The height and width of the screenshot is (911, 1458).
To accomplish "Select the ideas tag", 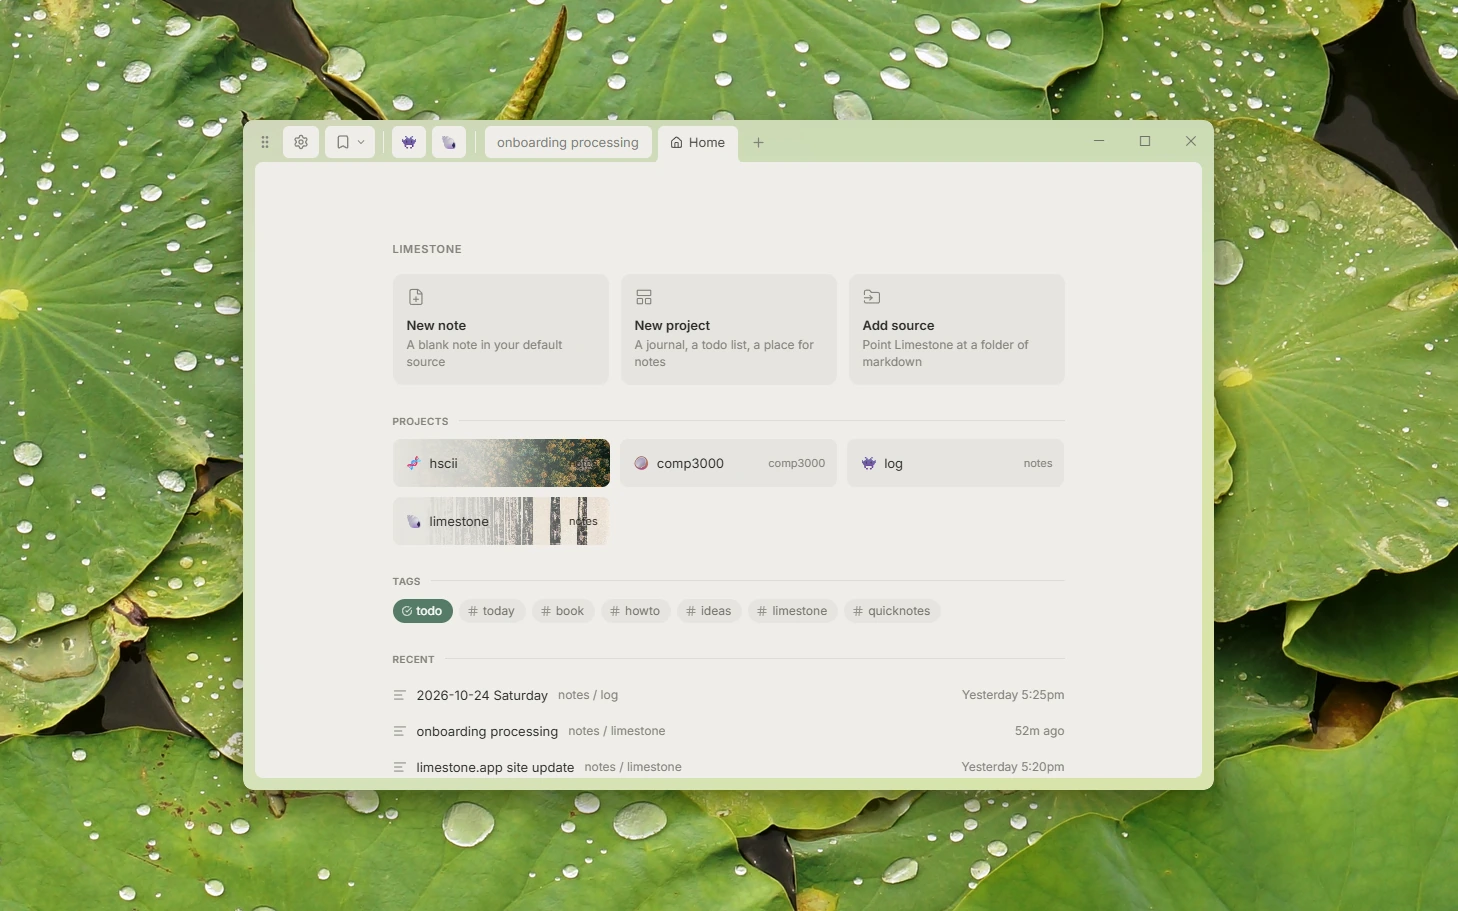I will [709, 611].
